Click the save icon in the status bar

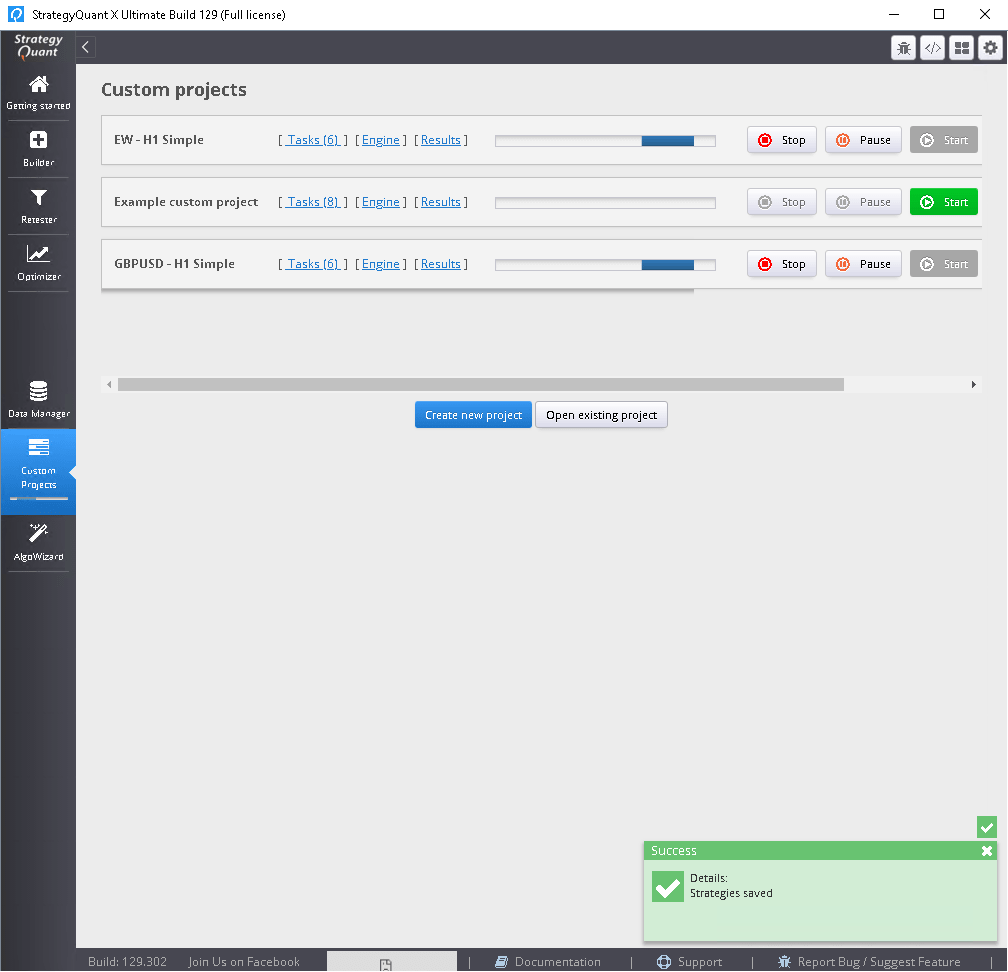point(386,964)
